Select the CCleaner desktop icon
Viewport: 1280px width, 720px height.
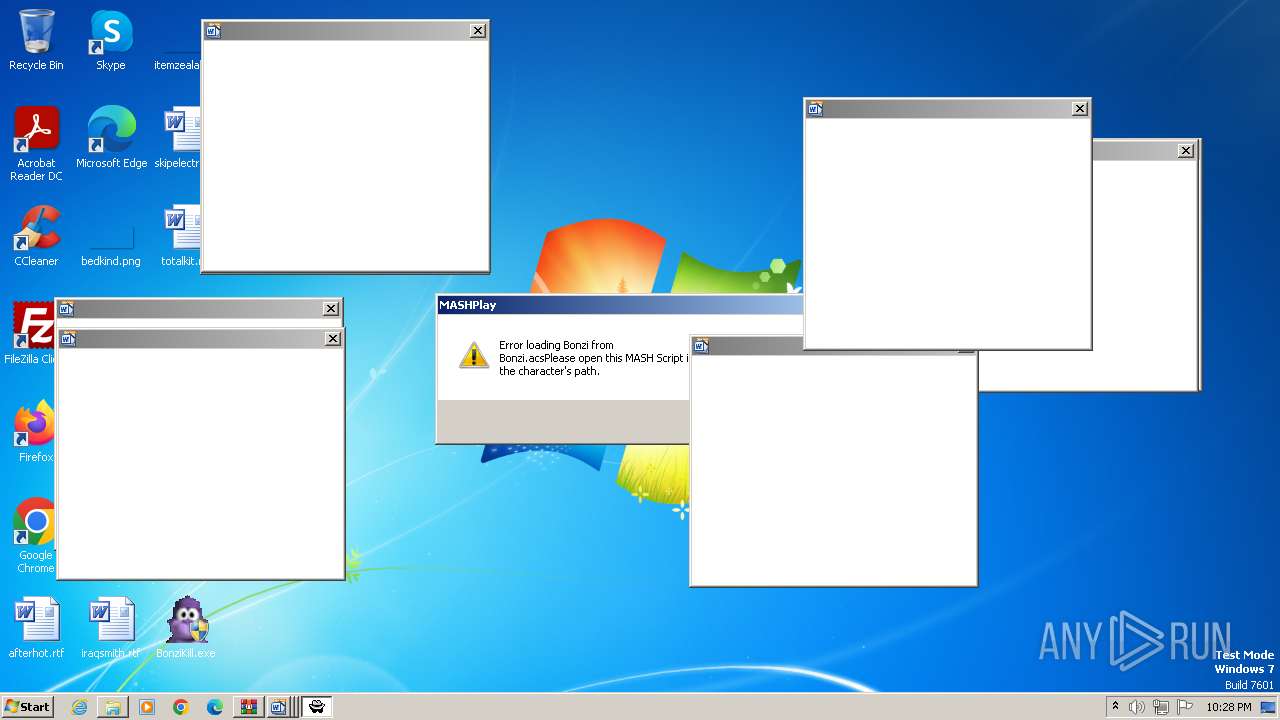click(x=36, y=235)
